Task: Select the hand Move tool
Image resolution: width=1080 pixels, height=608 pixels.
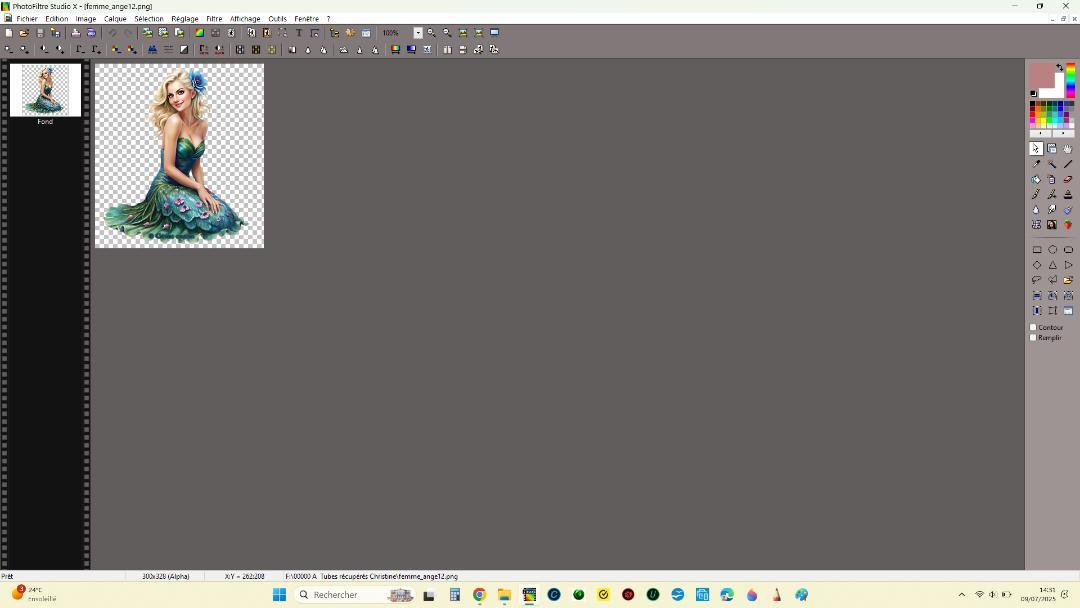Action: pos(1068,149)
